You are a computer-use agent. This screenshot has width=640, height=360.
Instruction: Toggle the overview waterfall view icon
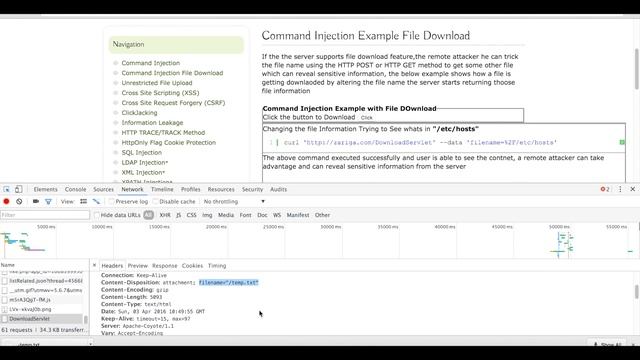[96, 202]
